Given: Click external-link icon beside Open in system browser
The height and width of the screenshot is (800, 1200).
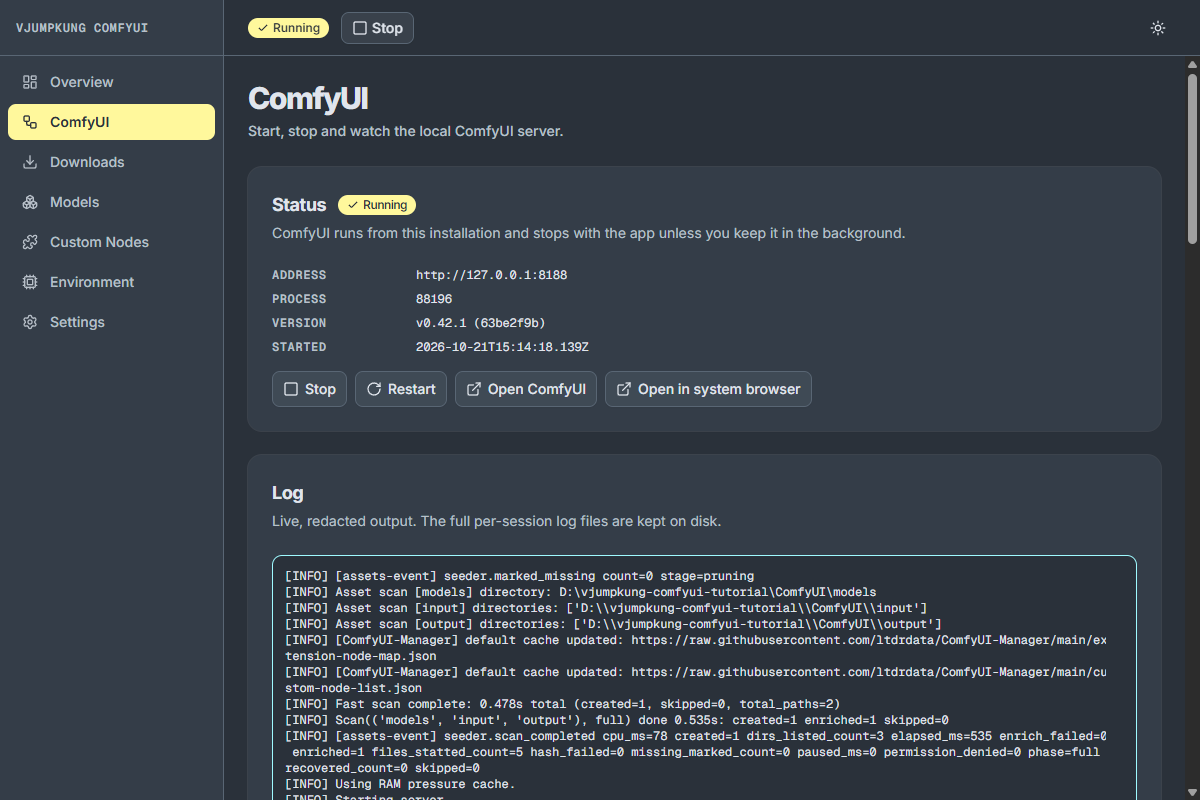Looking at the screenshot, I should pos(624,389).
